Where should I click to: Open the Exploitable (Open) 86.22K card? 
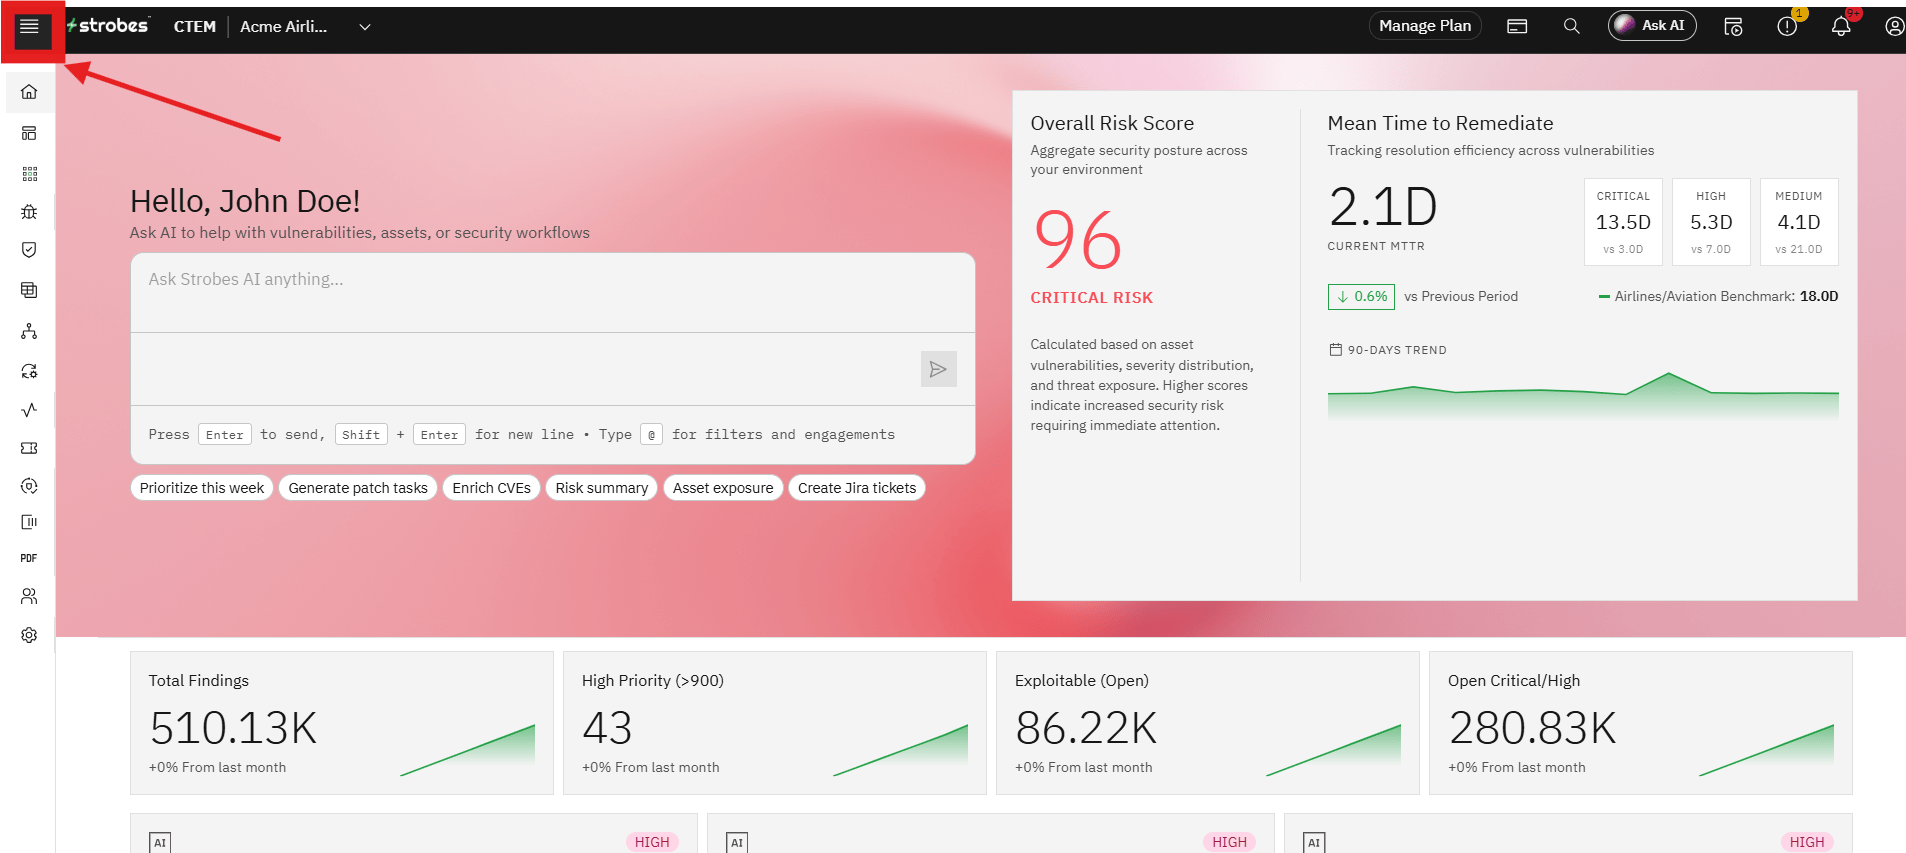[1208, 723]
